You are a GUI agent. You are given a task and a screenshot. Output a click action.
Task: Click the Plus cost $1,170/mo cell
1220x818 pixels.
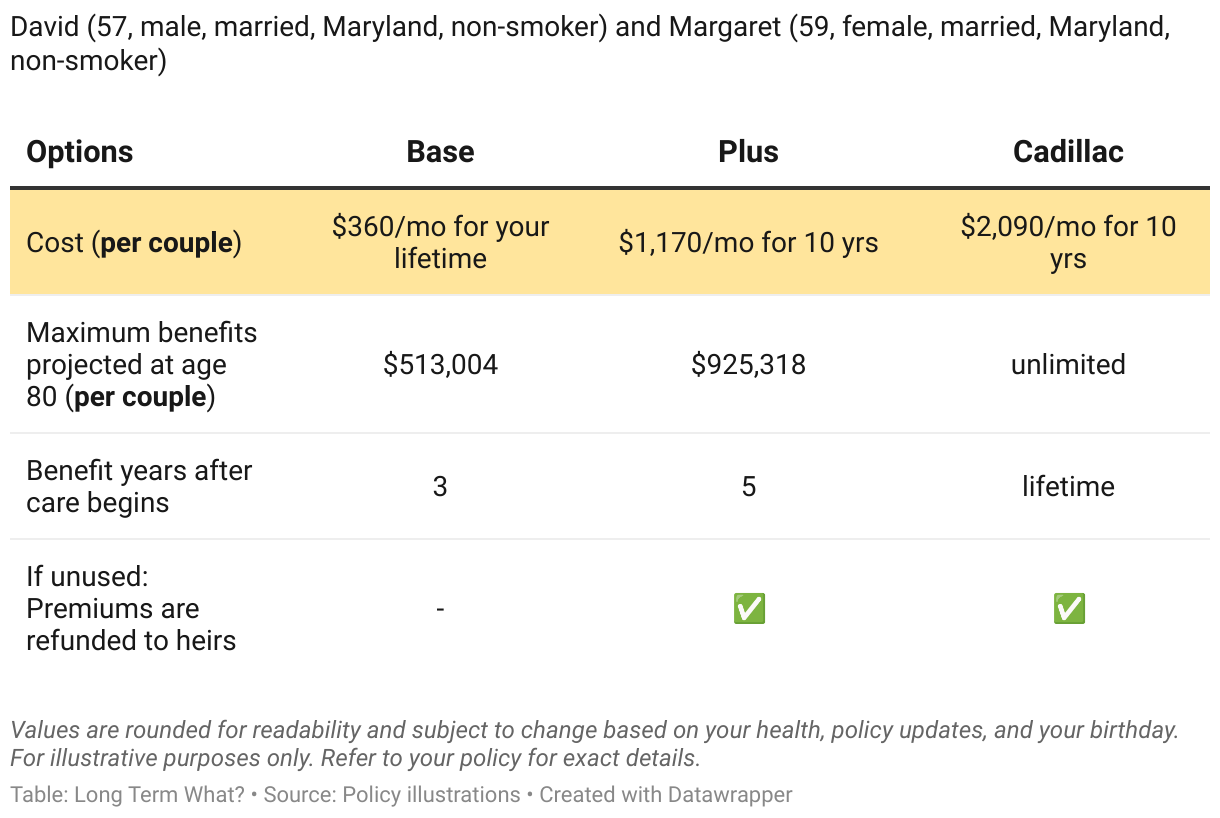(748, 242)
